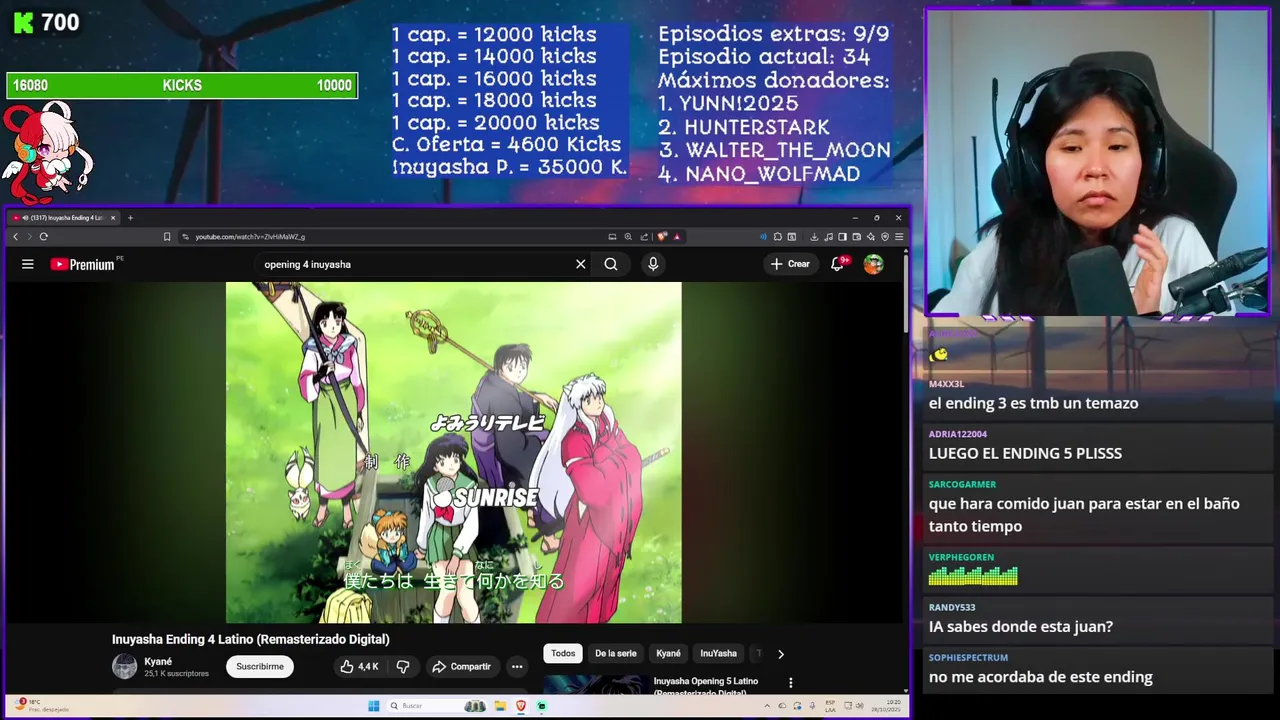
Task: Open the browser main hamburger menu
Action: [x=899, y=237]
